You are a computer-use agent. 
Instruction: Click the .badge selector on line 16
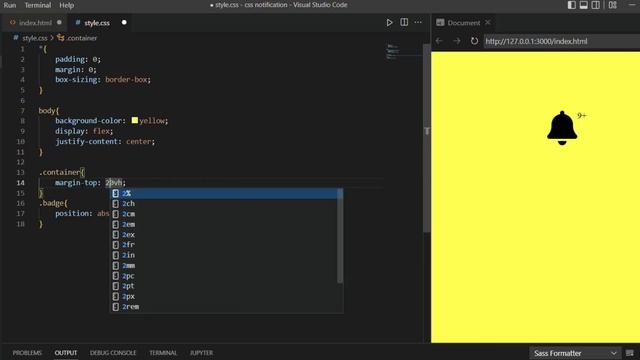pyautogui.click(x=52, y=203)
